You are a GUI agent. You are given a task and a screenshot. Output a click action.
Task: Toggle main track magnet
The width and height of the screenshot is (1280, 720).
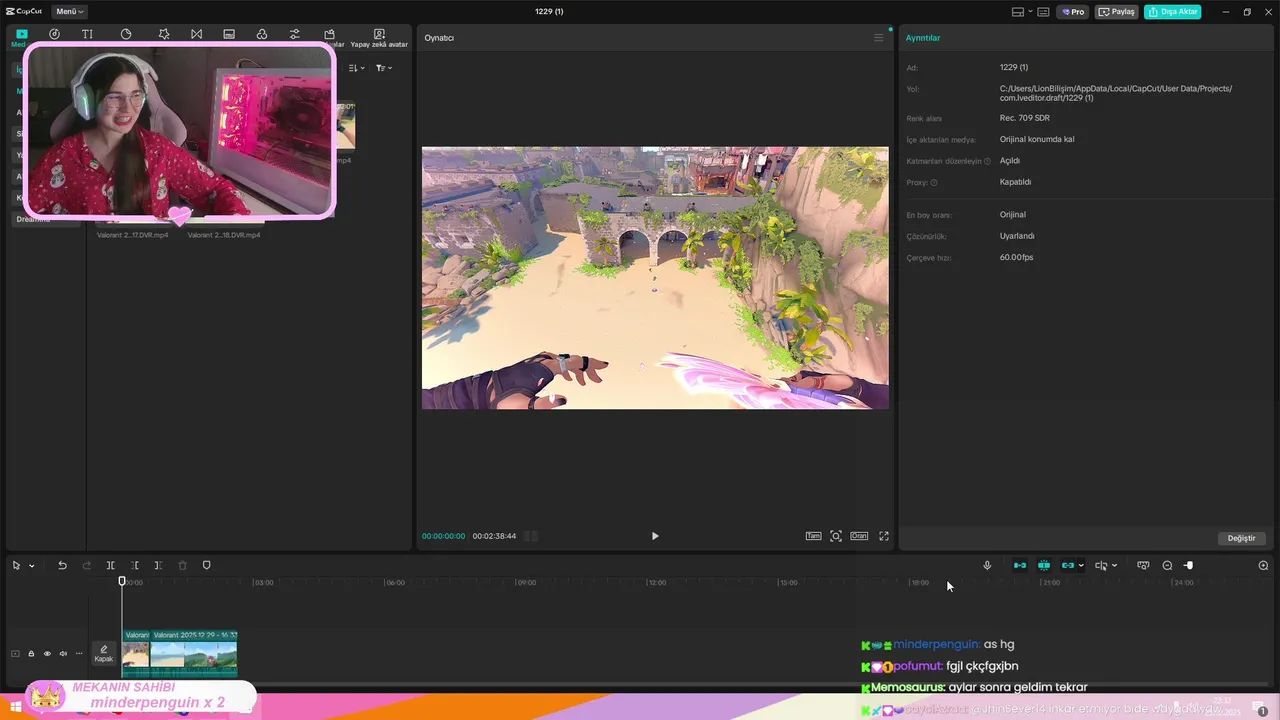point(1020,565)
